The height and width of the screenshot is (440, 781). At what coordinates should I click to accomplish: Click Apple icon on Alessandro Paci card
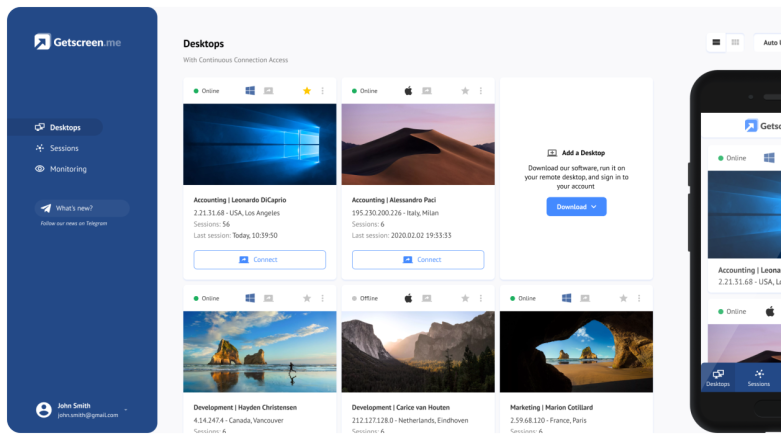[408, 91]
